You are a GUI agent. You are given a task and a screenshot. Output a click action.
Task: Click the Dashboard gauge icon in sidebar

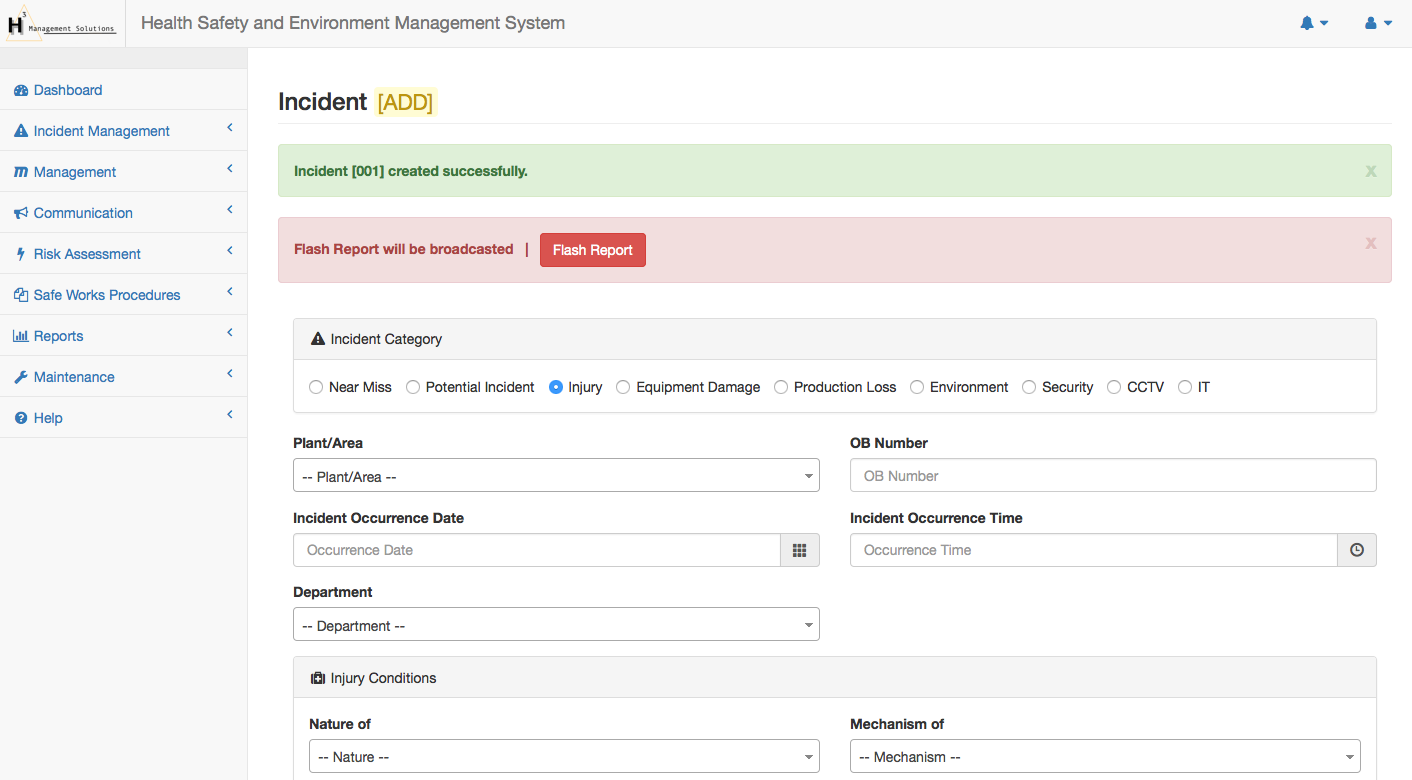pos(21,90)
